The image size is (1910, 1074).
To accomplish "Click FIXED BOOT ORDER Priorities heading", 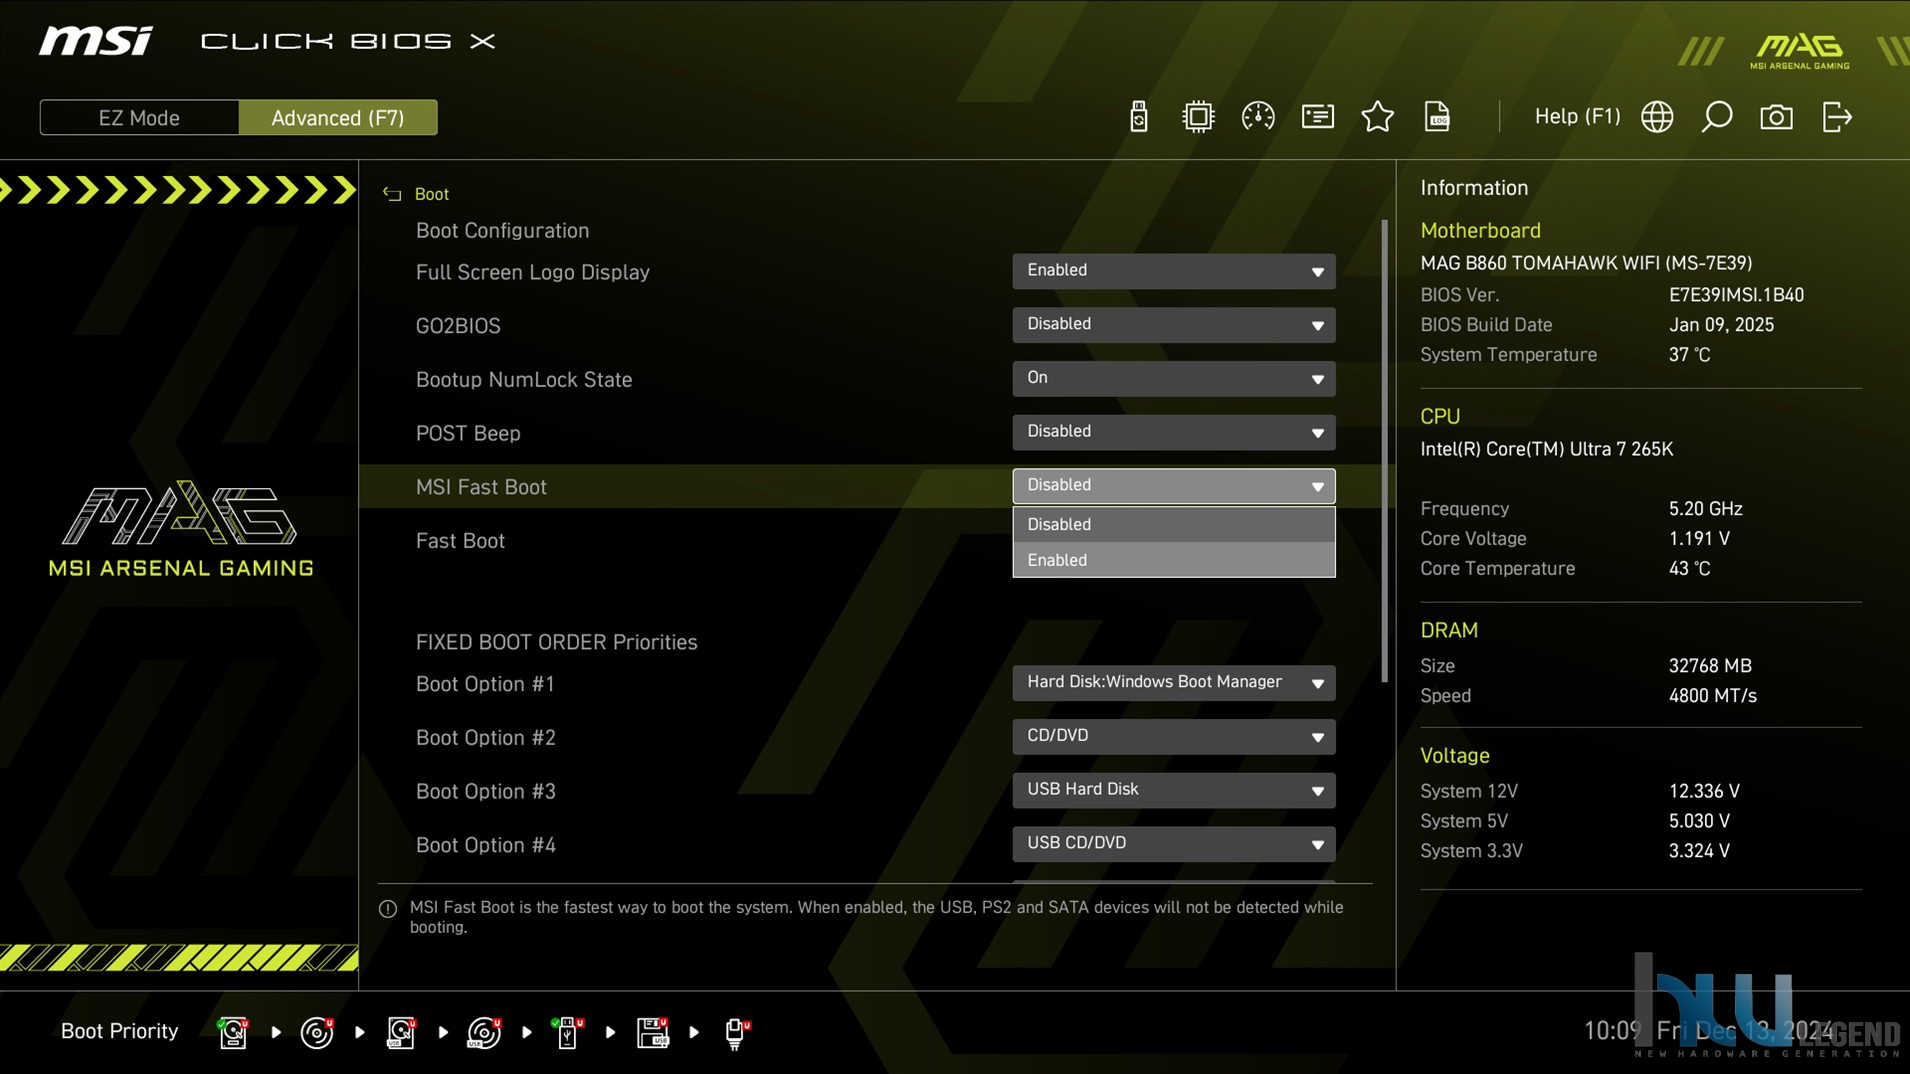I will pyautogui.click(x=557, y=642).
